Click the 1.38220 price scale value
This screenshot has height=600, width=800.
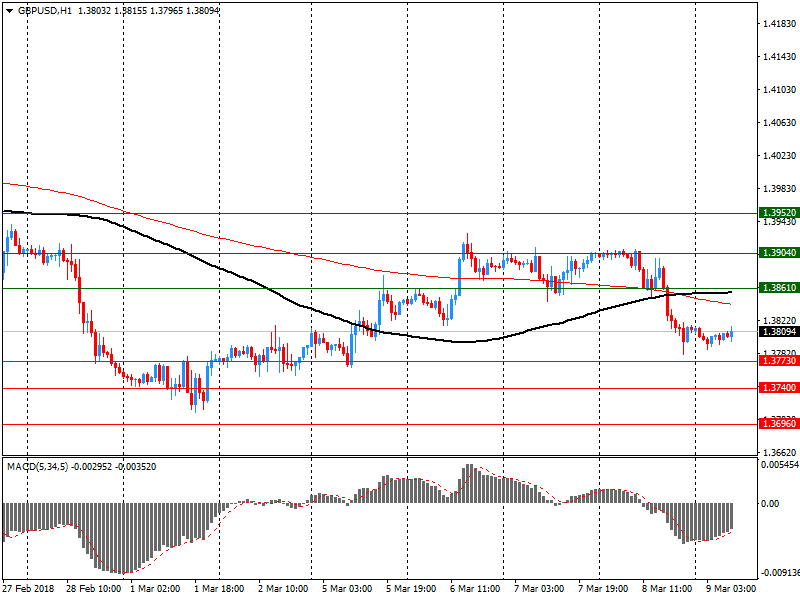pos(779,320)
